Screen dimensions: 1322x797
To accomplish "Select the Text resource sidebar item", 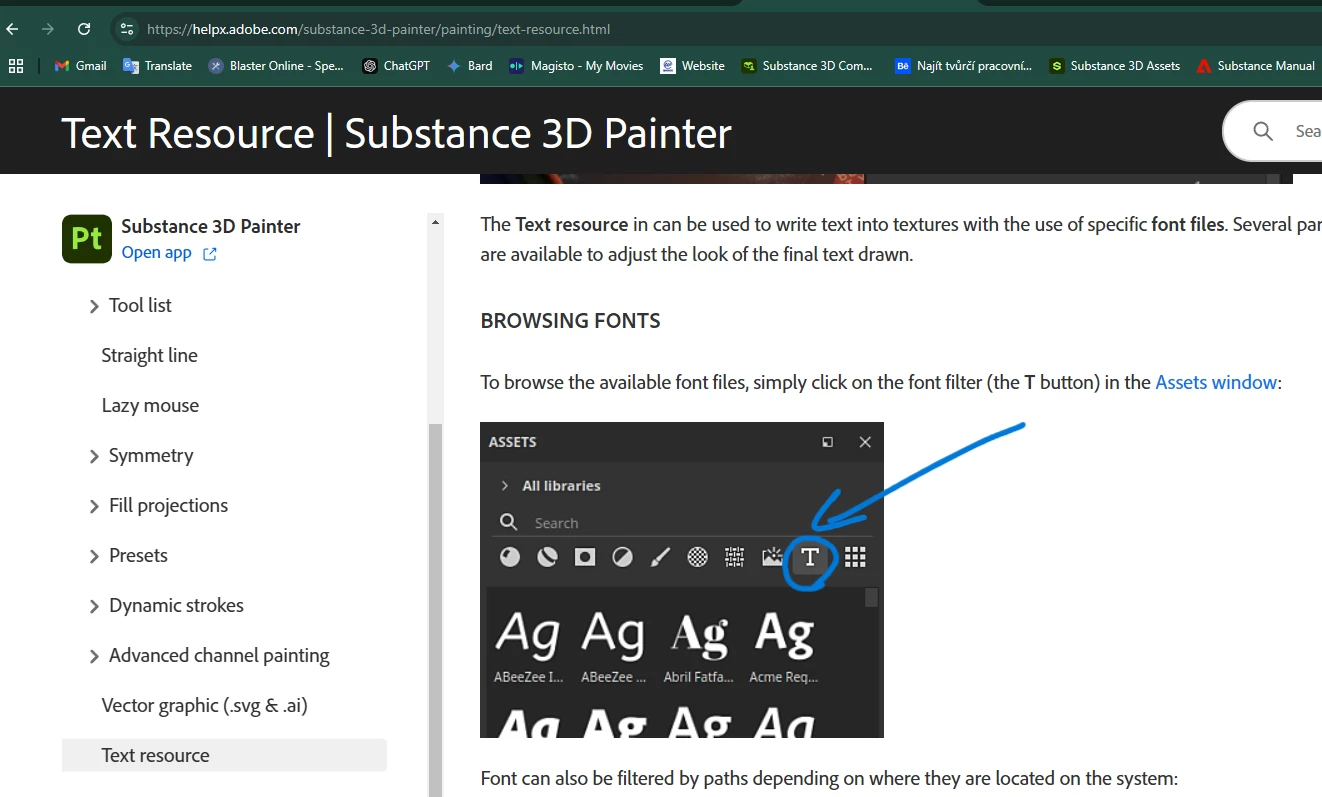I will tap(224, 755).
